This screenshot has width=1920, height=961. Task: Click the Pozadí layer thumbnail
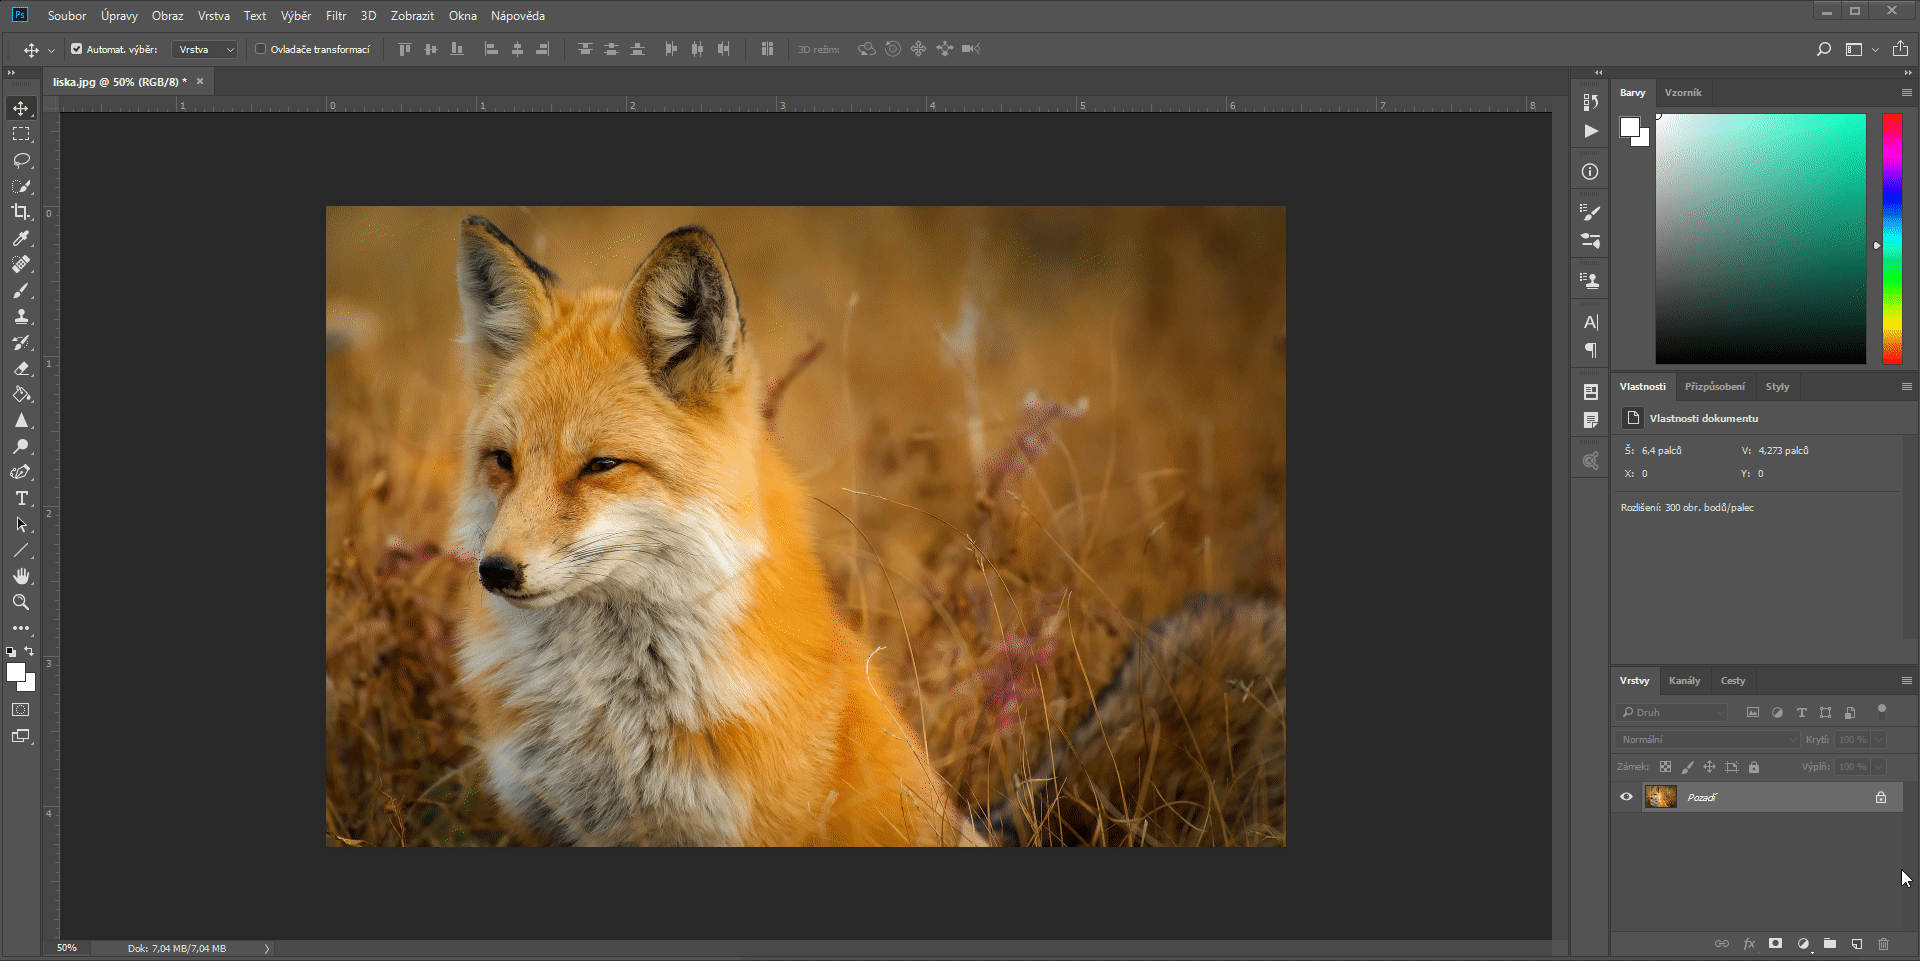pos(1660,797)
